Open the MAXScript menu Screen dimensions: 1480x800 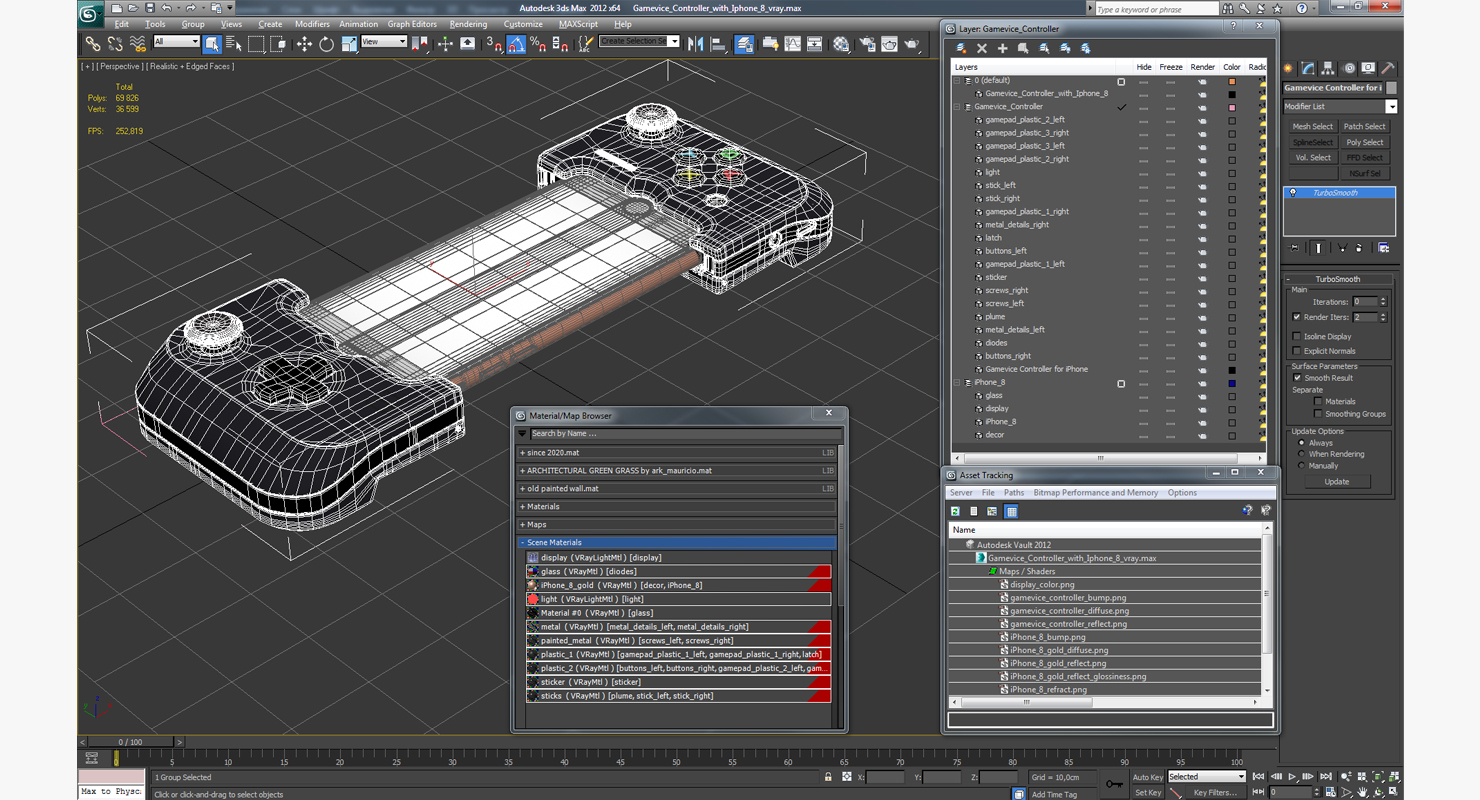[x=578, y=24]
